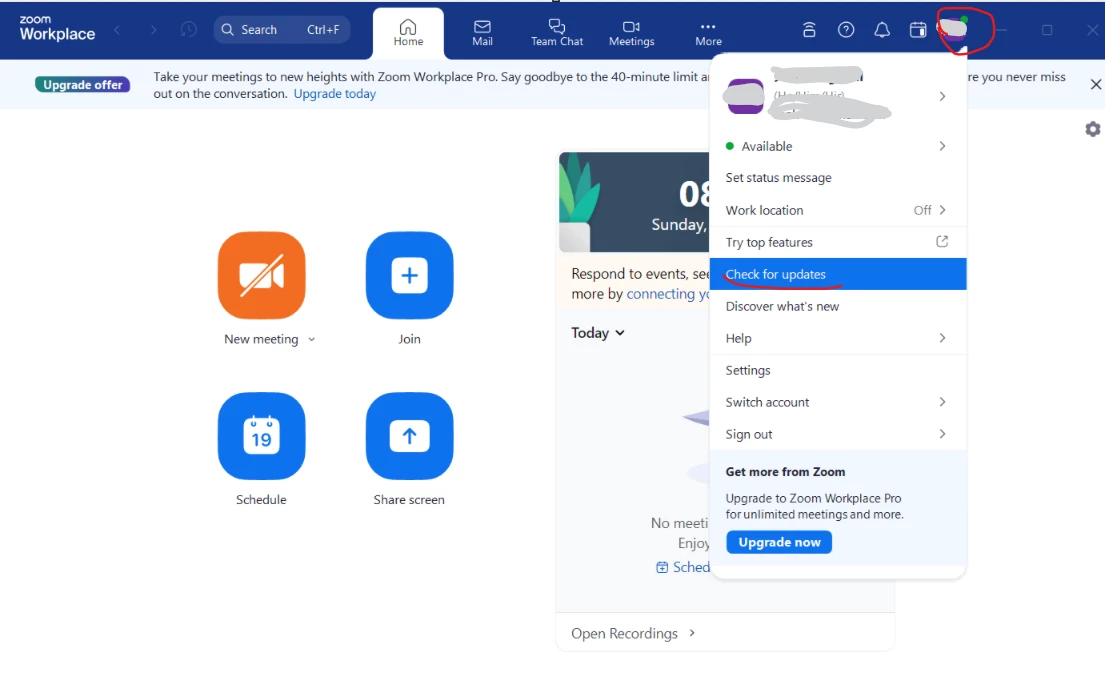Image resolution: width=1105 pixels, height=678 pixels.
Task: Click the Sunday date text
Action: click(679, 224)
